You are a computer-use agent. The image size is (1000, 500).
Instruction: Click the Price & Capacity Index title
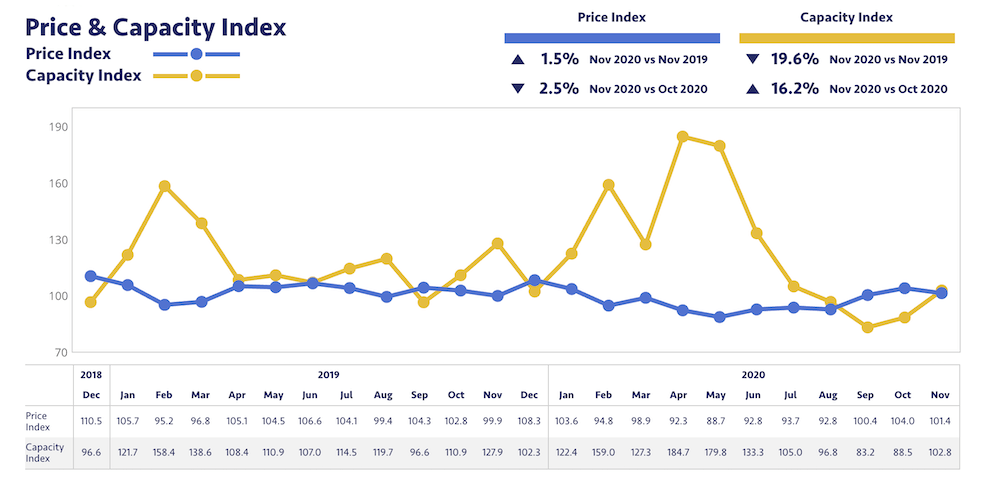[x=155, y=27]
